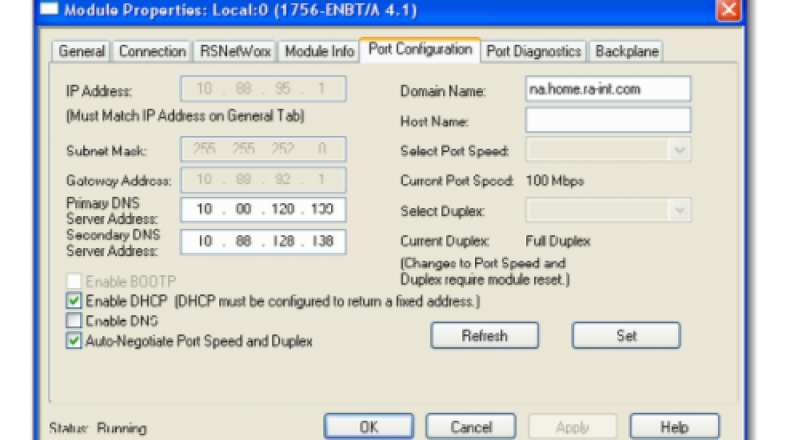Toggle Auto-Negotiate Port Speed and Duplex
Screen dimensions: 806x440
[x=74, y=341]
